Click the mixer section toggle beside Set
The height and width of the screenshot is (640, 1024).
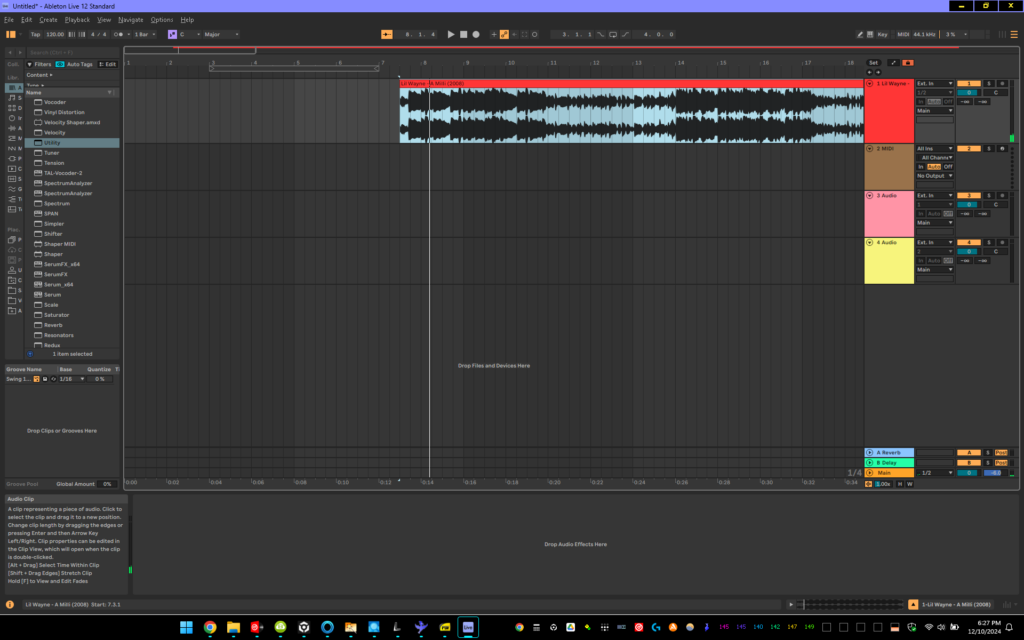908,61
